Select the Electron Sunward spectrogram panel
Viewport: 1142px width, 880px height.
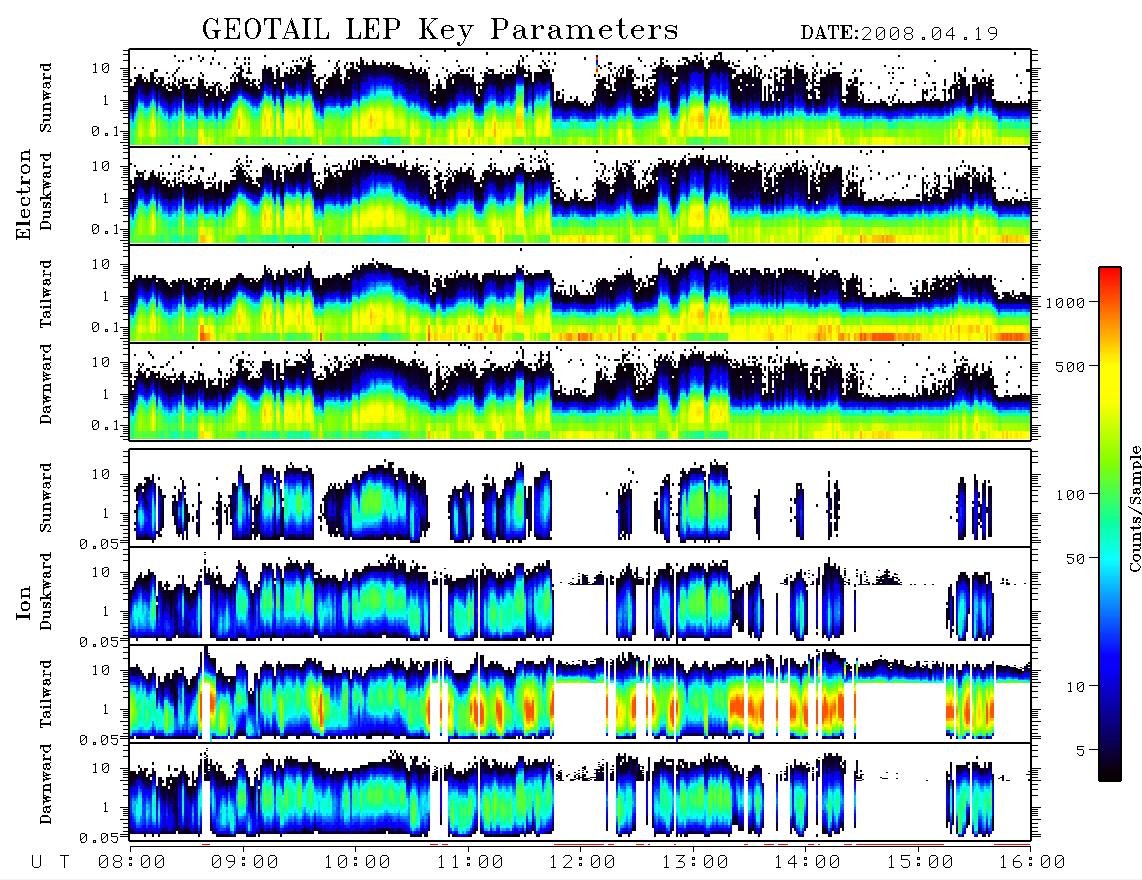pos(580,97)
